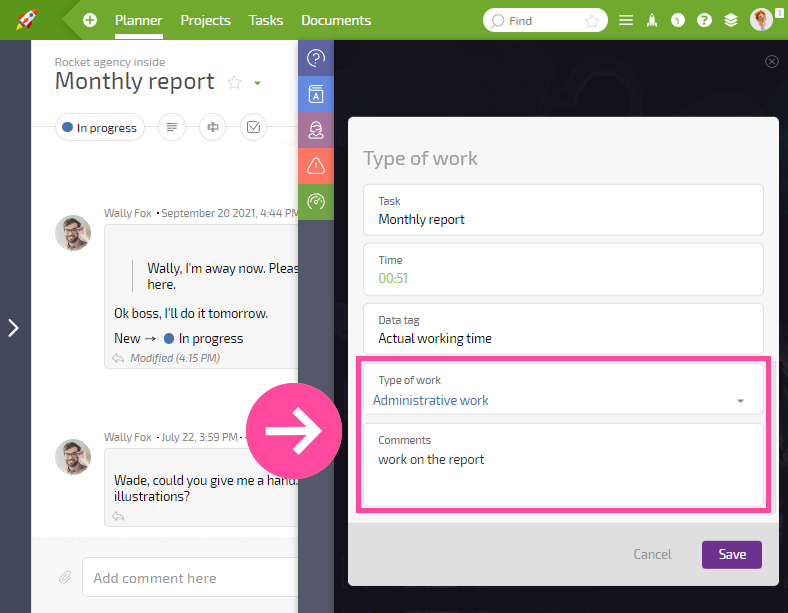Click the Save button
The height and width of the screenshot is (613, 788).
pos(732,555)
